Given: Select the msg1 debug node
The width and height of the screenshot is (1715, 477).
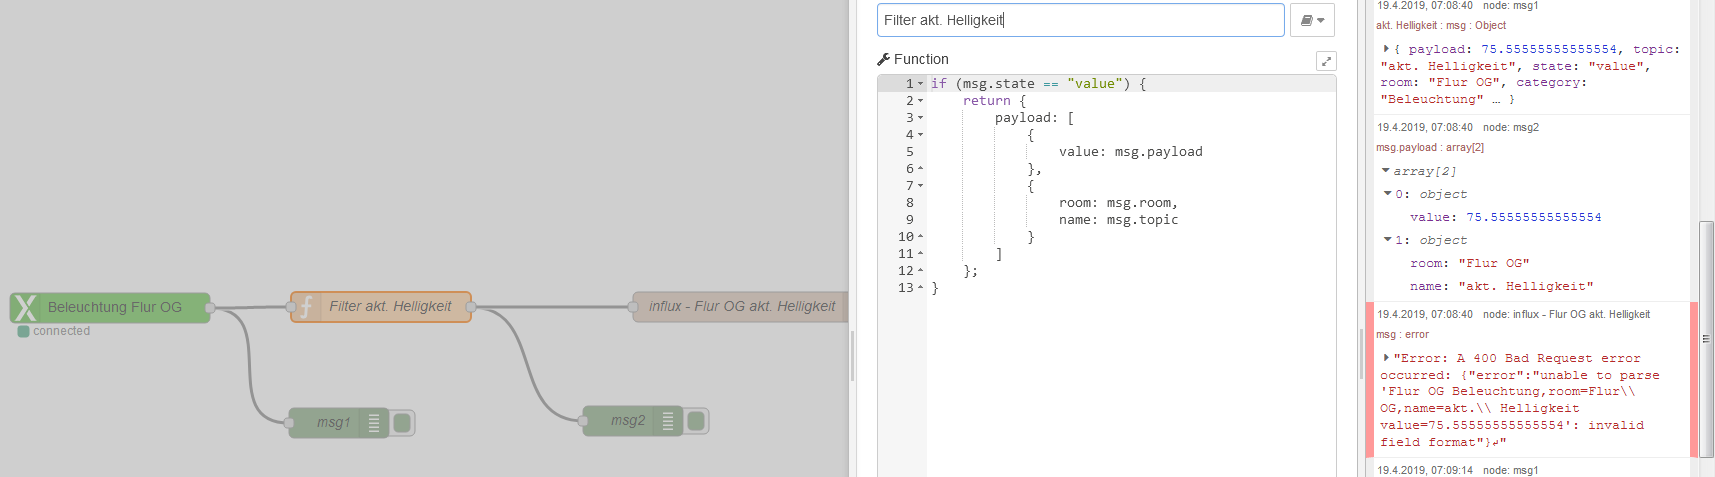Looking at the screenshot, I should pyautogui.click(x=337, y=423).
